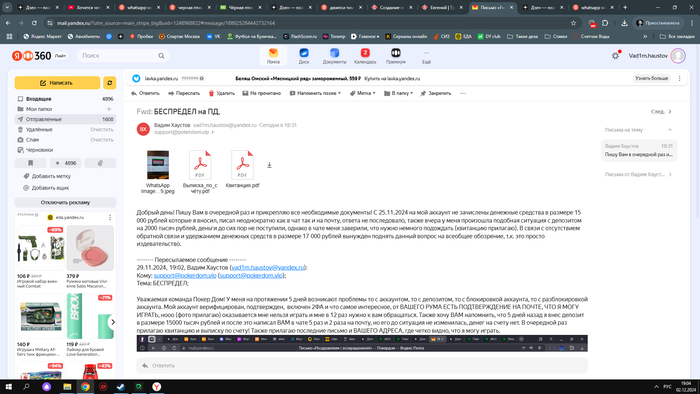700x394 pixels.
Task: Download all attachments
Action: click(269, 165)
